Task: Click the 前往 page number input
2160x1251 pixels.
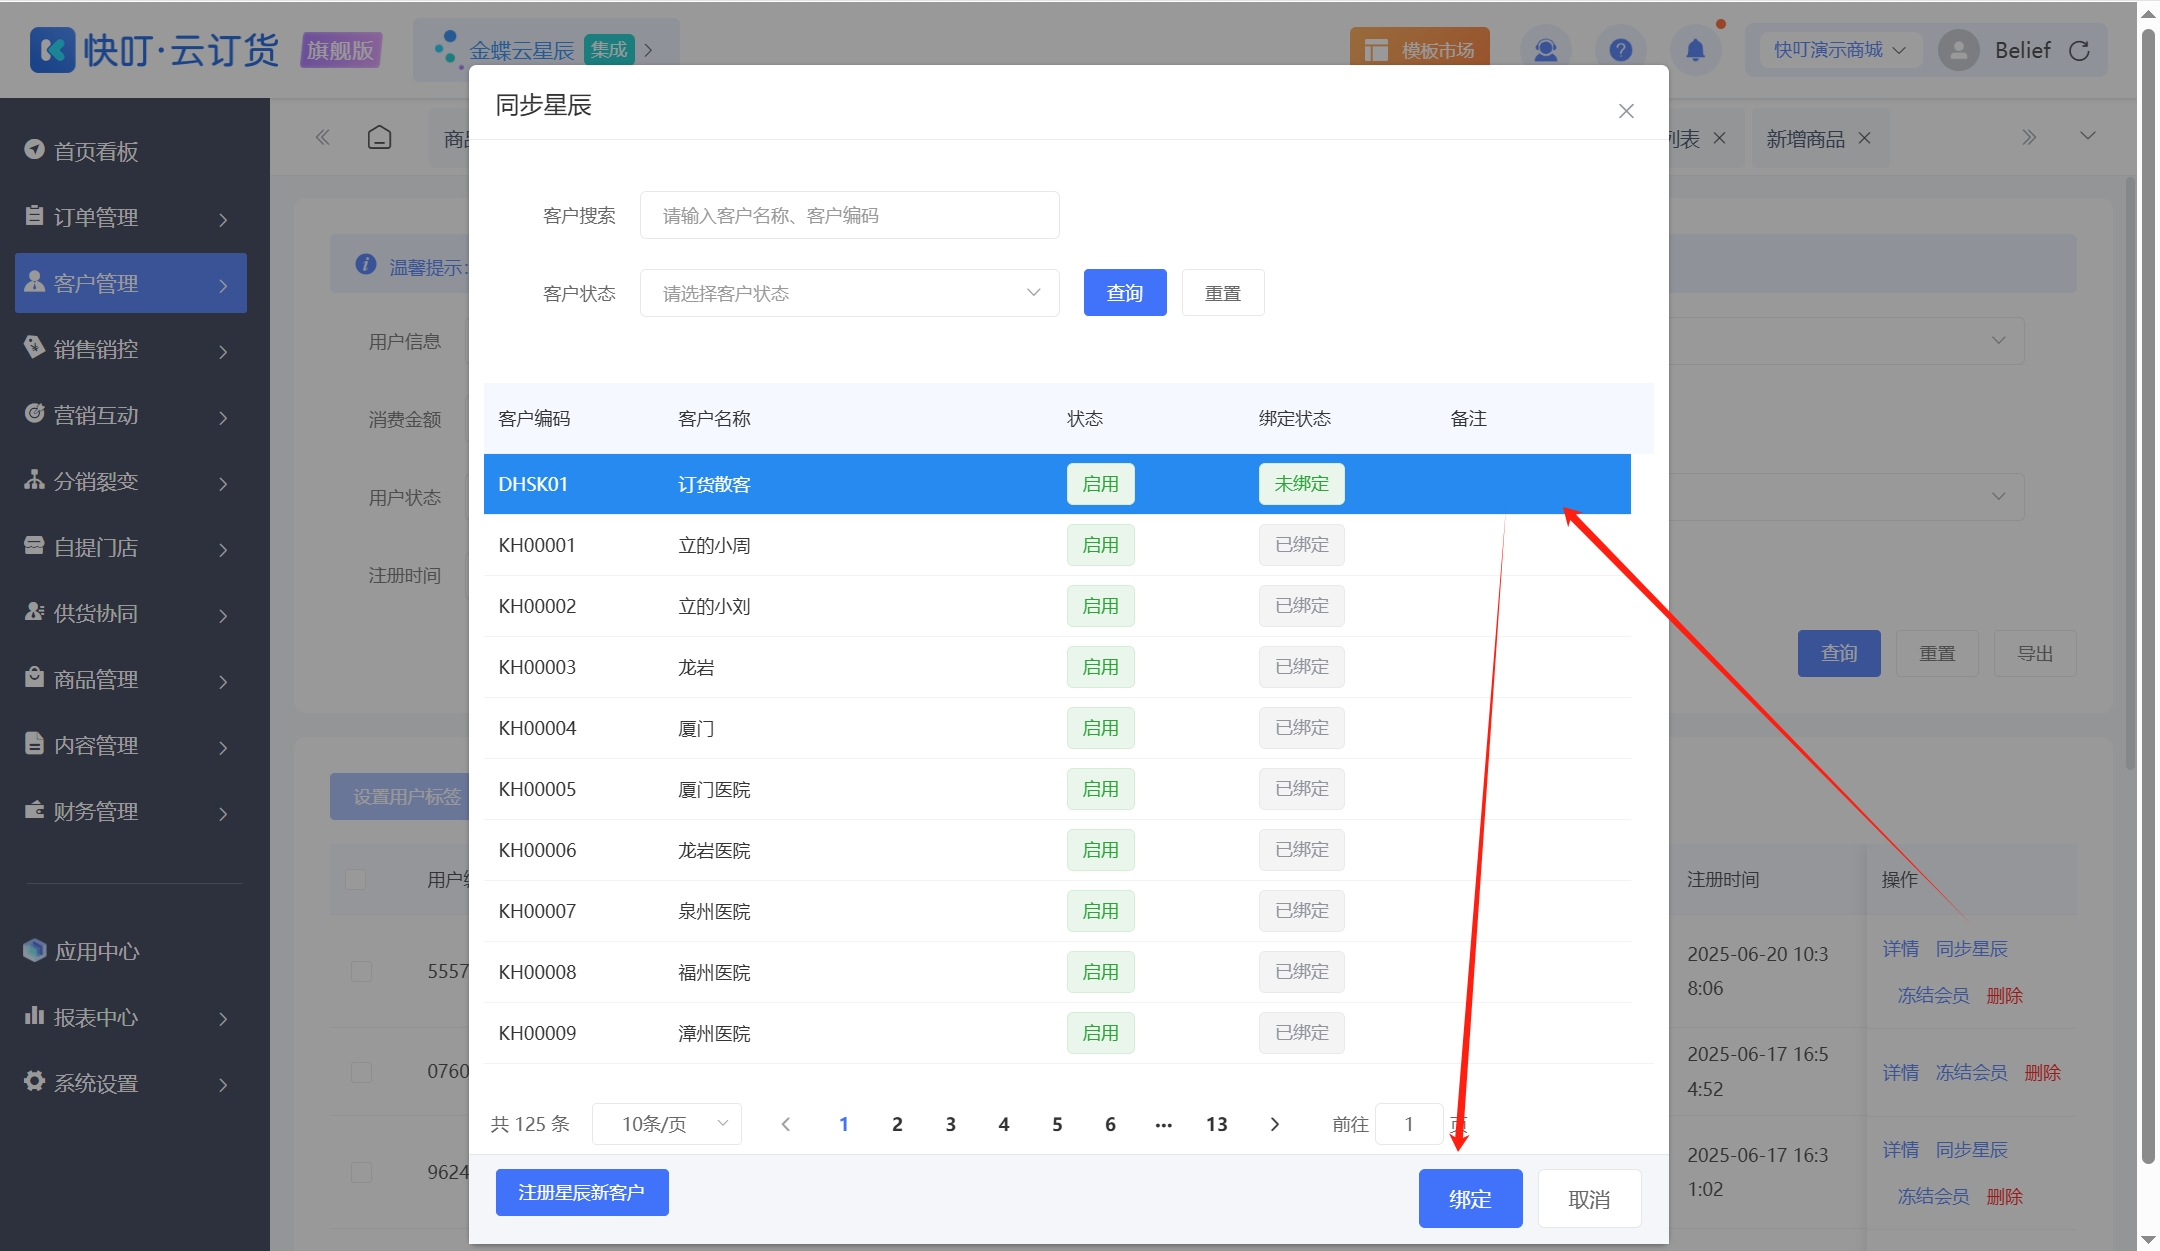Action: (x=1409, y=1124)
